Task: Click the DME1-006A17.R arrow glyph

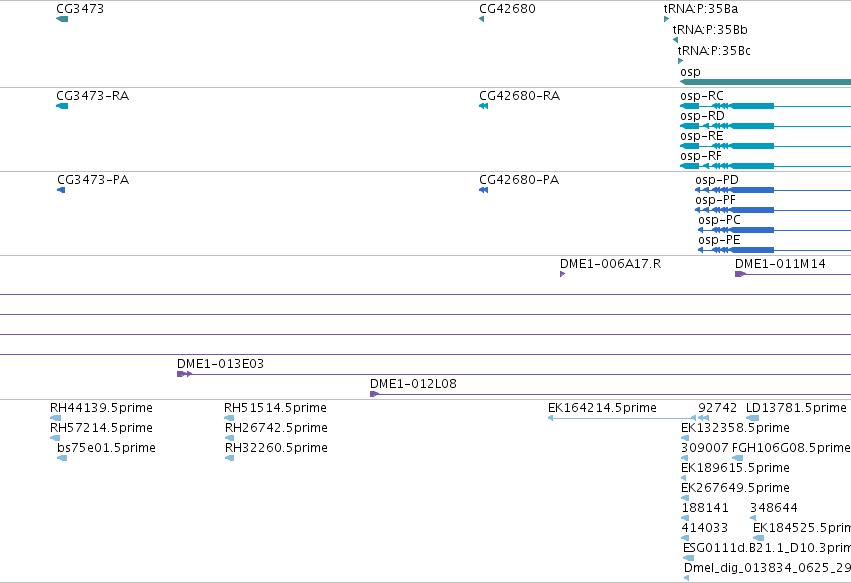Action: pyautogui.click(x=562, y=274)
